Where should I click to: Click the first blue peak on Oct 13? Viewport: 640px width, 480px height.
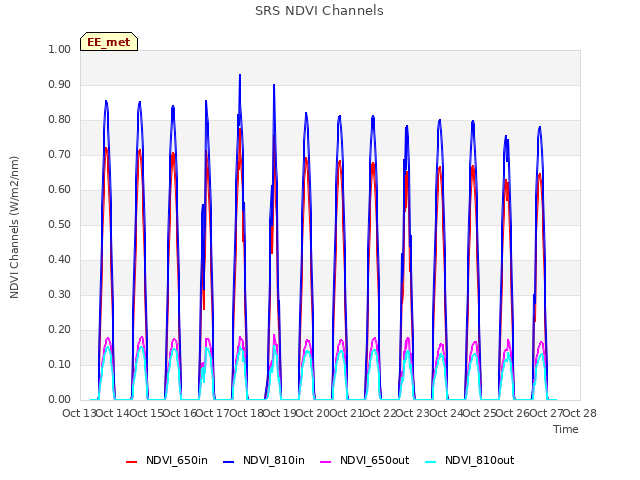tap(106, 101)
